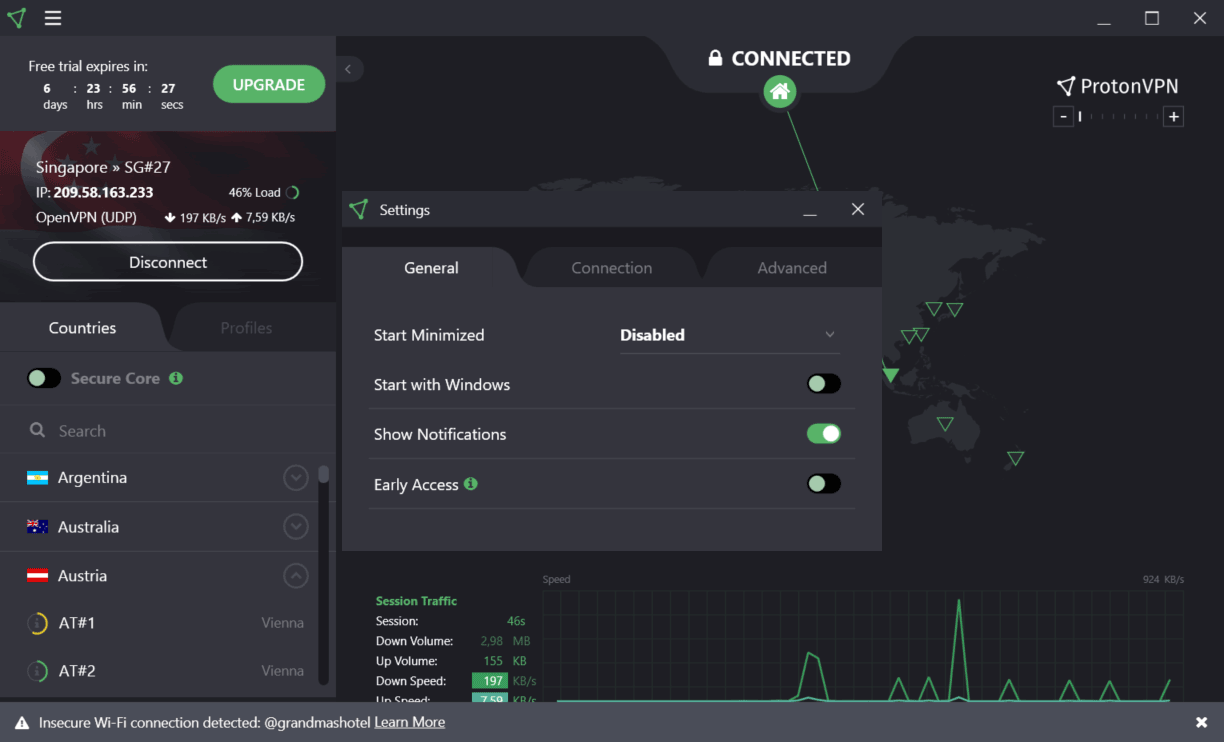
Task: Open the Start Minimized dropdown
Action: point(729,335)
